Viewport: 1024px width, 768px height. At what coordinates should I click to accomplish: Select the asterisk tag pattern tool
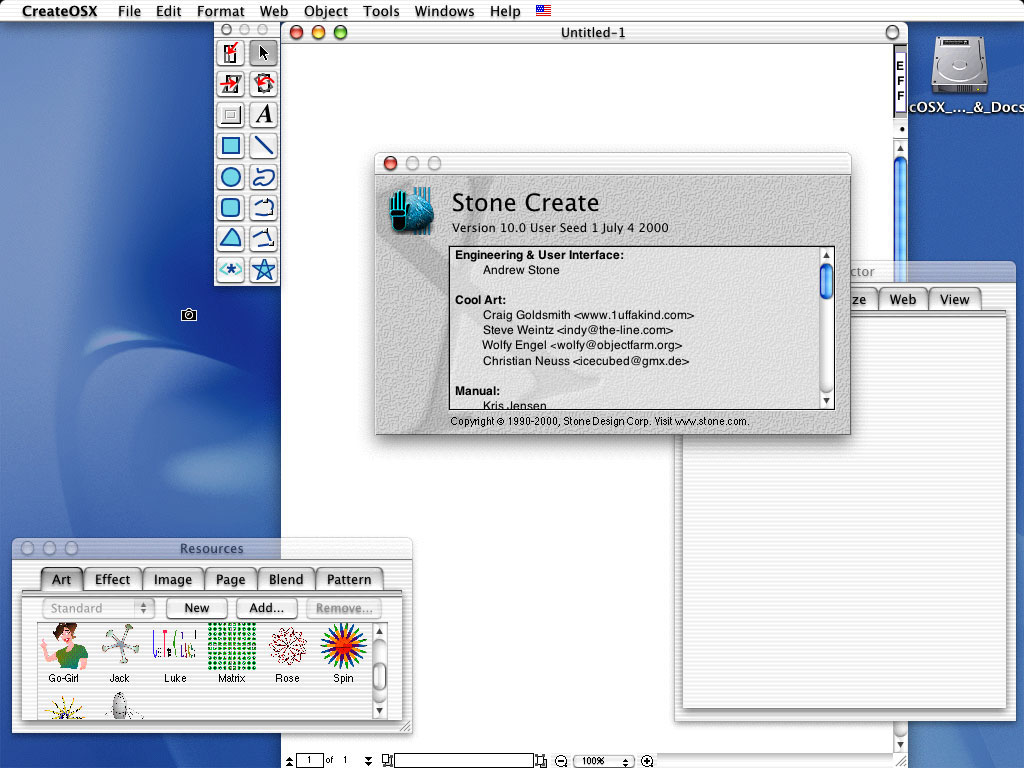click(x=231, y=269)
